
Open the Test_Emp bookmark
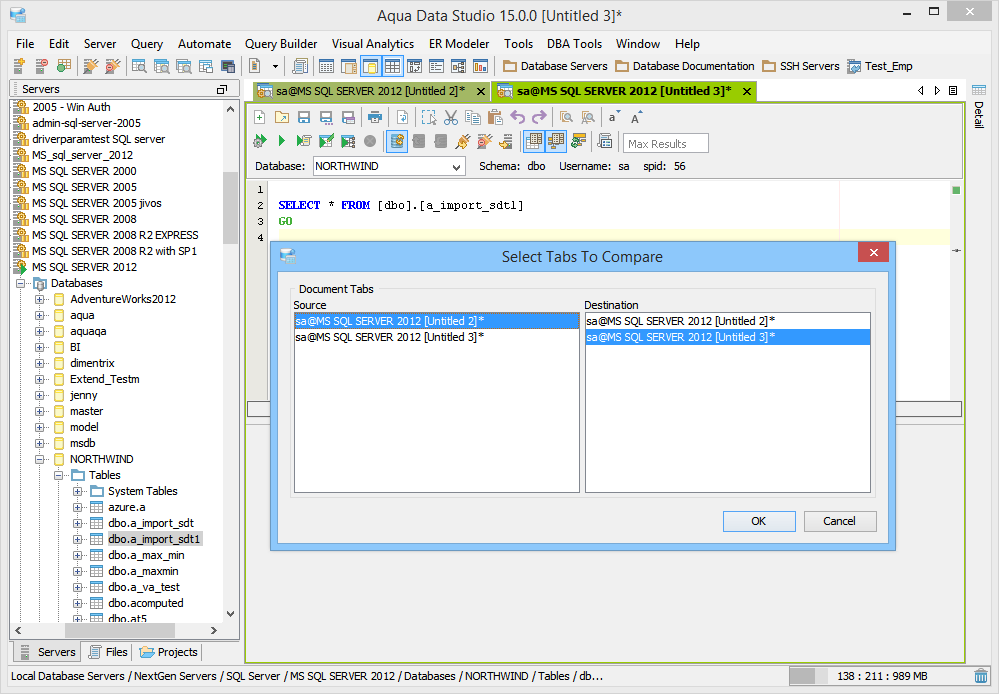[x=880, y=66]
